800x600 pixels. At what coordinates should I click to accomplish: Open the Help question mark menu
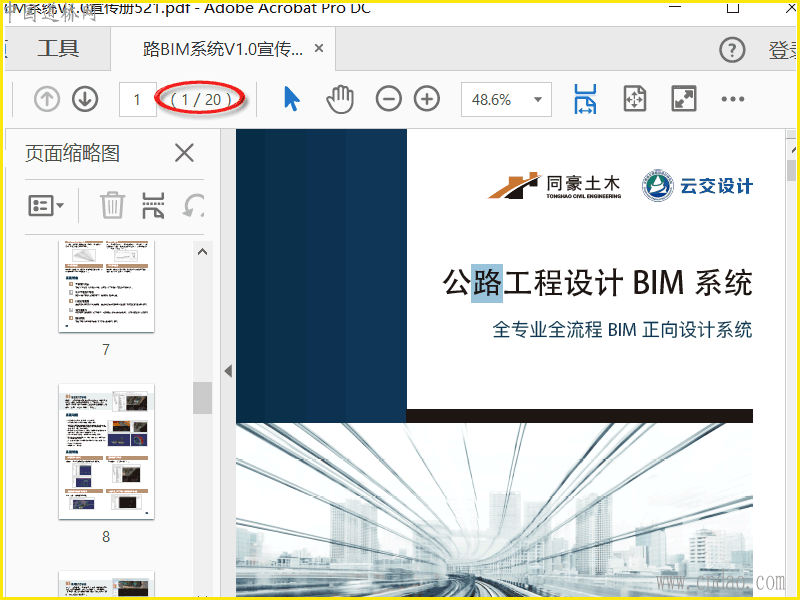pyautogui.click(x=732, y=50)
